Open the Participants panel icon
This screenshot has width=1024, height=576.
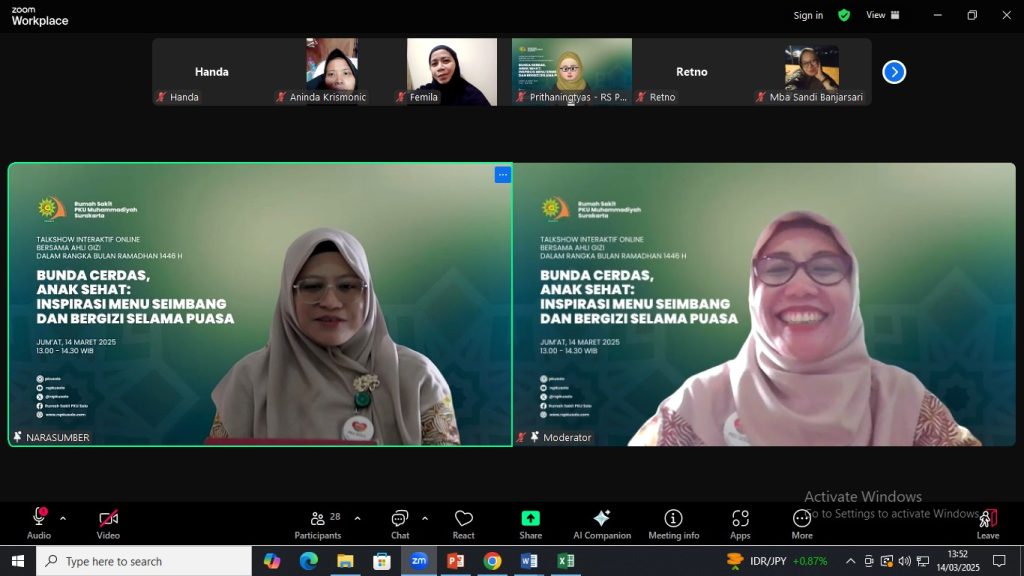coord(317,518)
